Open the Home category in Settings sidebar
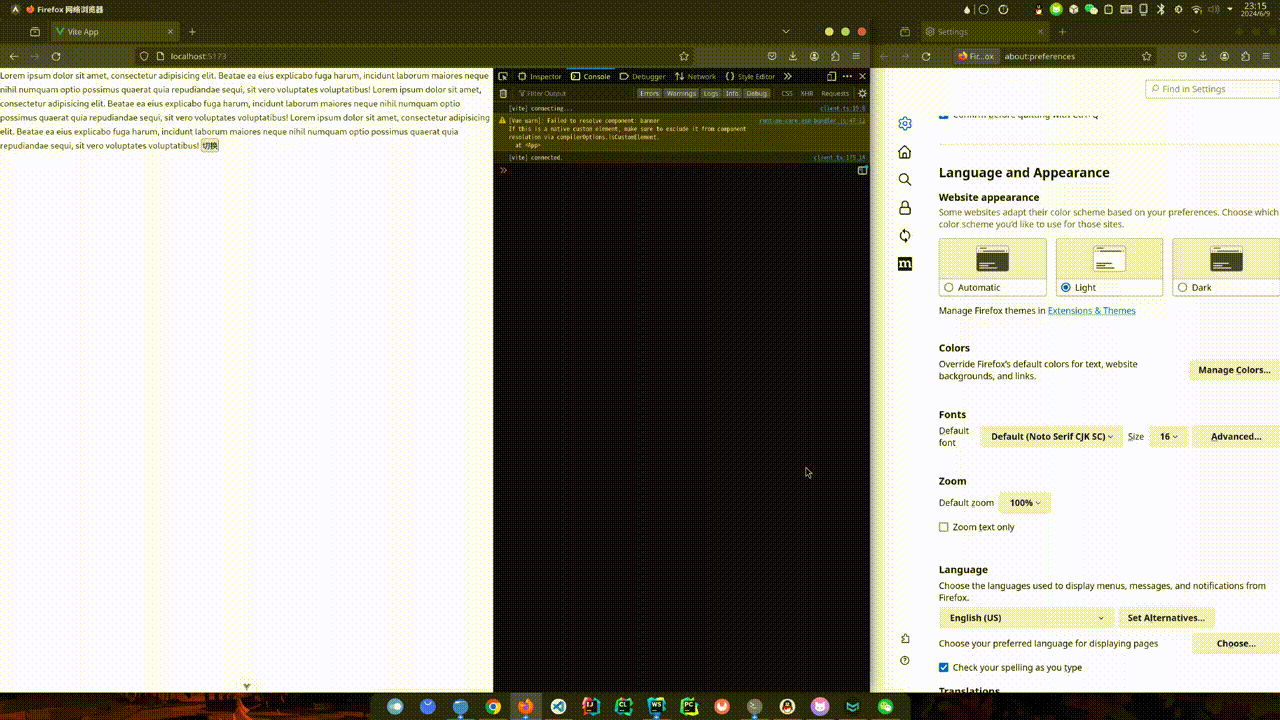The width and height of the screenshot is (1280, 720). point(905,152)
